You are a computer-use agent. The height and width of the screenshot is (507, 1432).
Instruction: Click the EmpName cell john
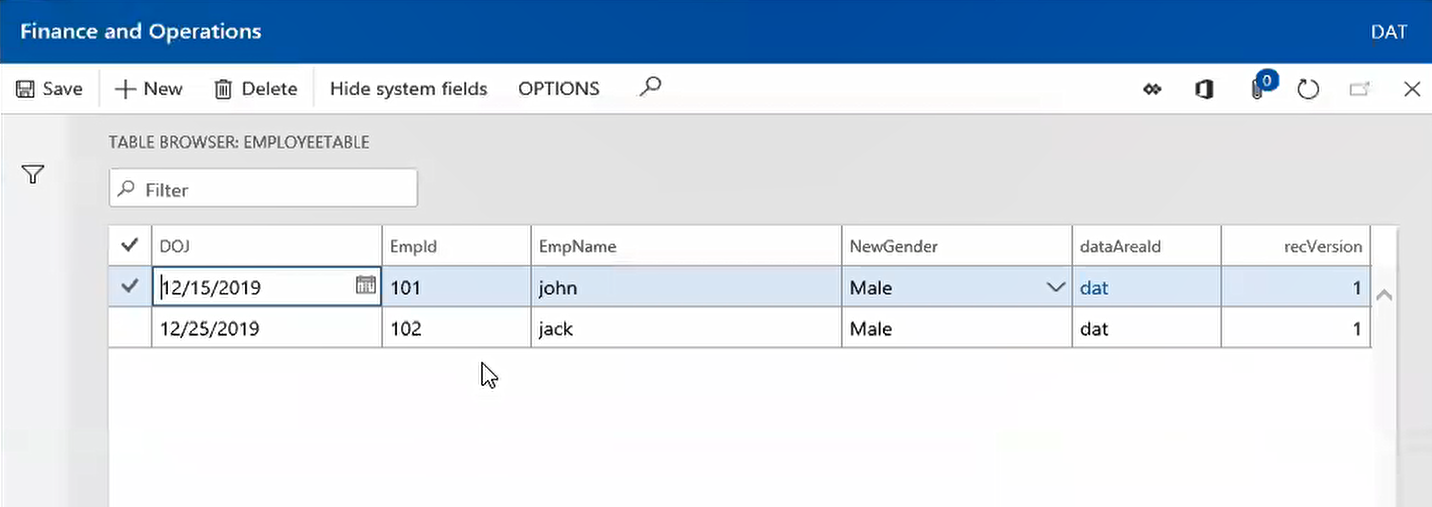[x=687, y=287]
